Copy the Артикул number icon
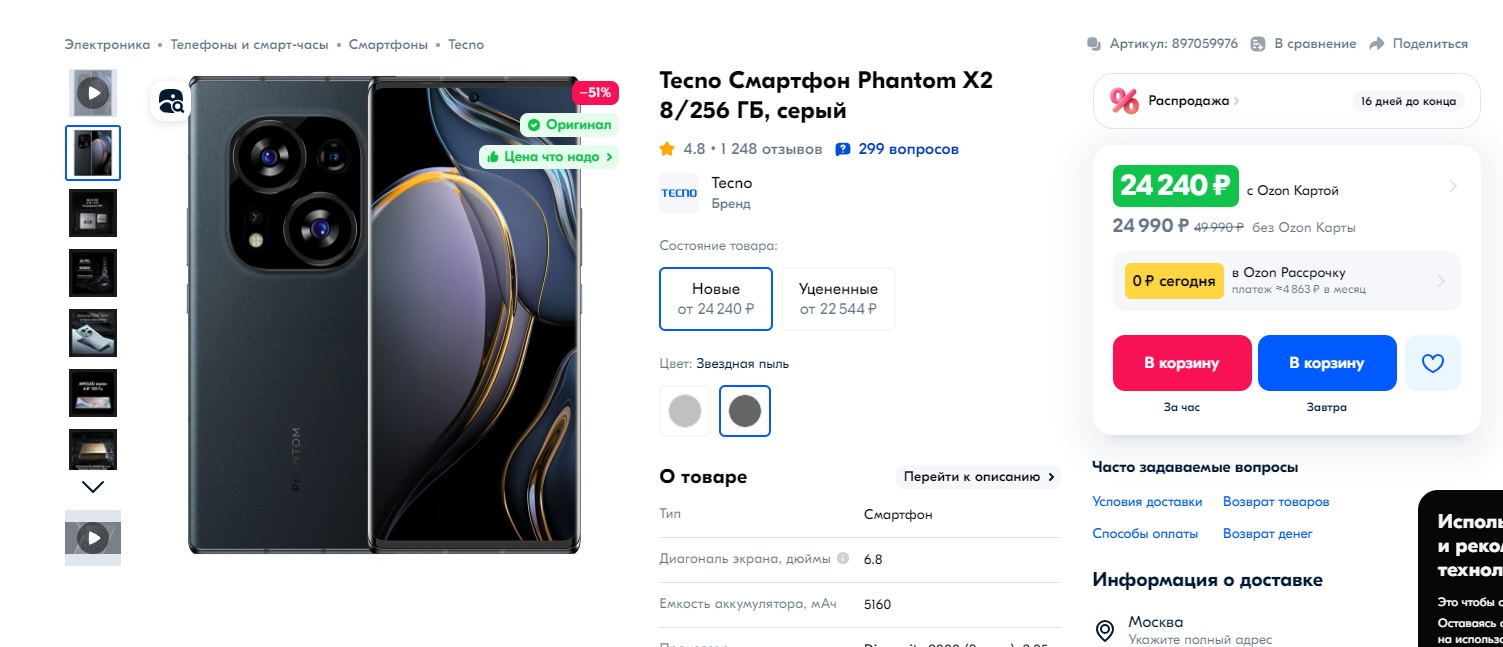Viewport: 1503px width, 647px height. click(x=1094, y=44)
